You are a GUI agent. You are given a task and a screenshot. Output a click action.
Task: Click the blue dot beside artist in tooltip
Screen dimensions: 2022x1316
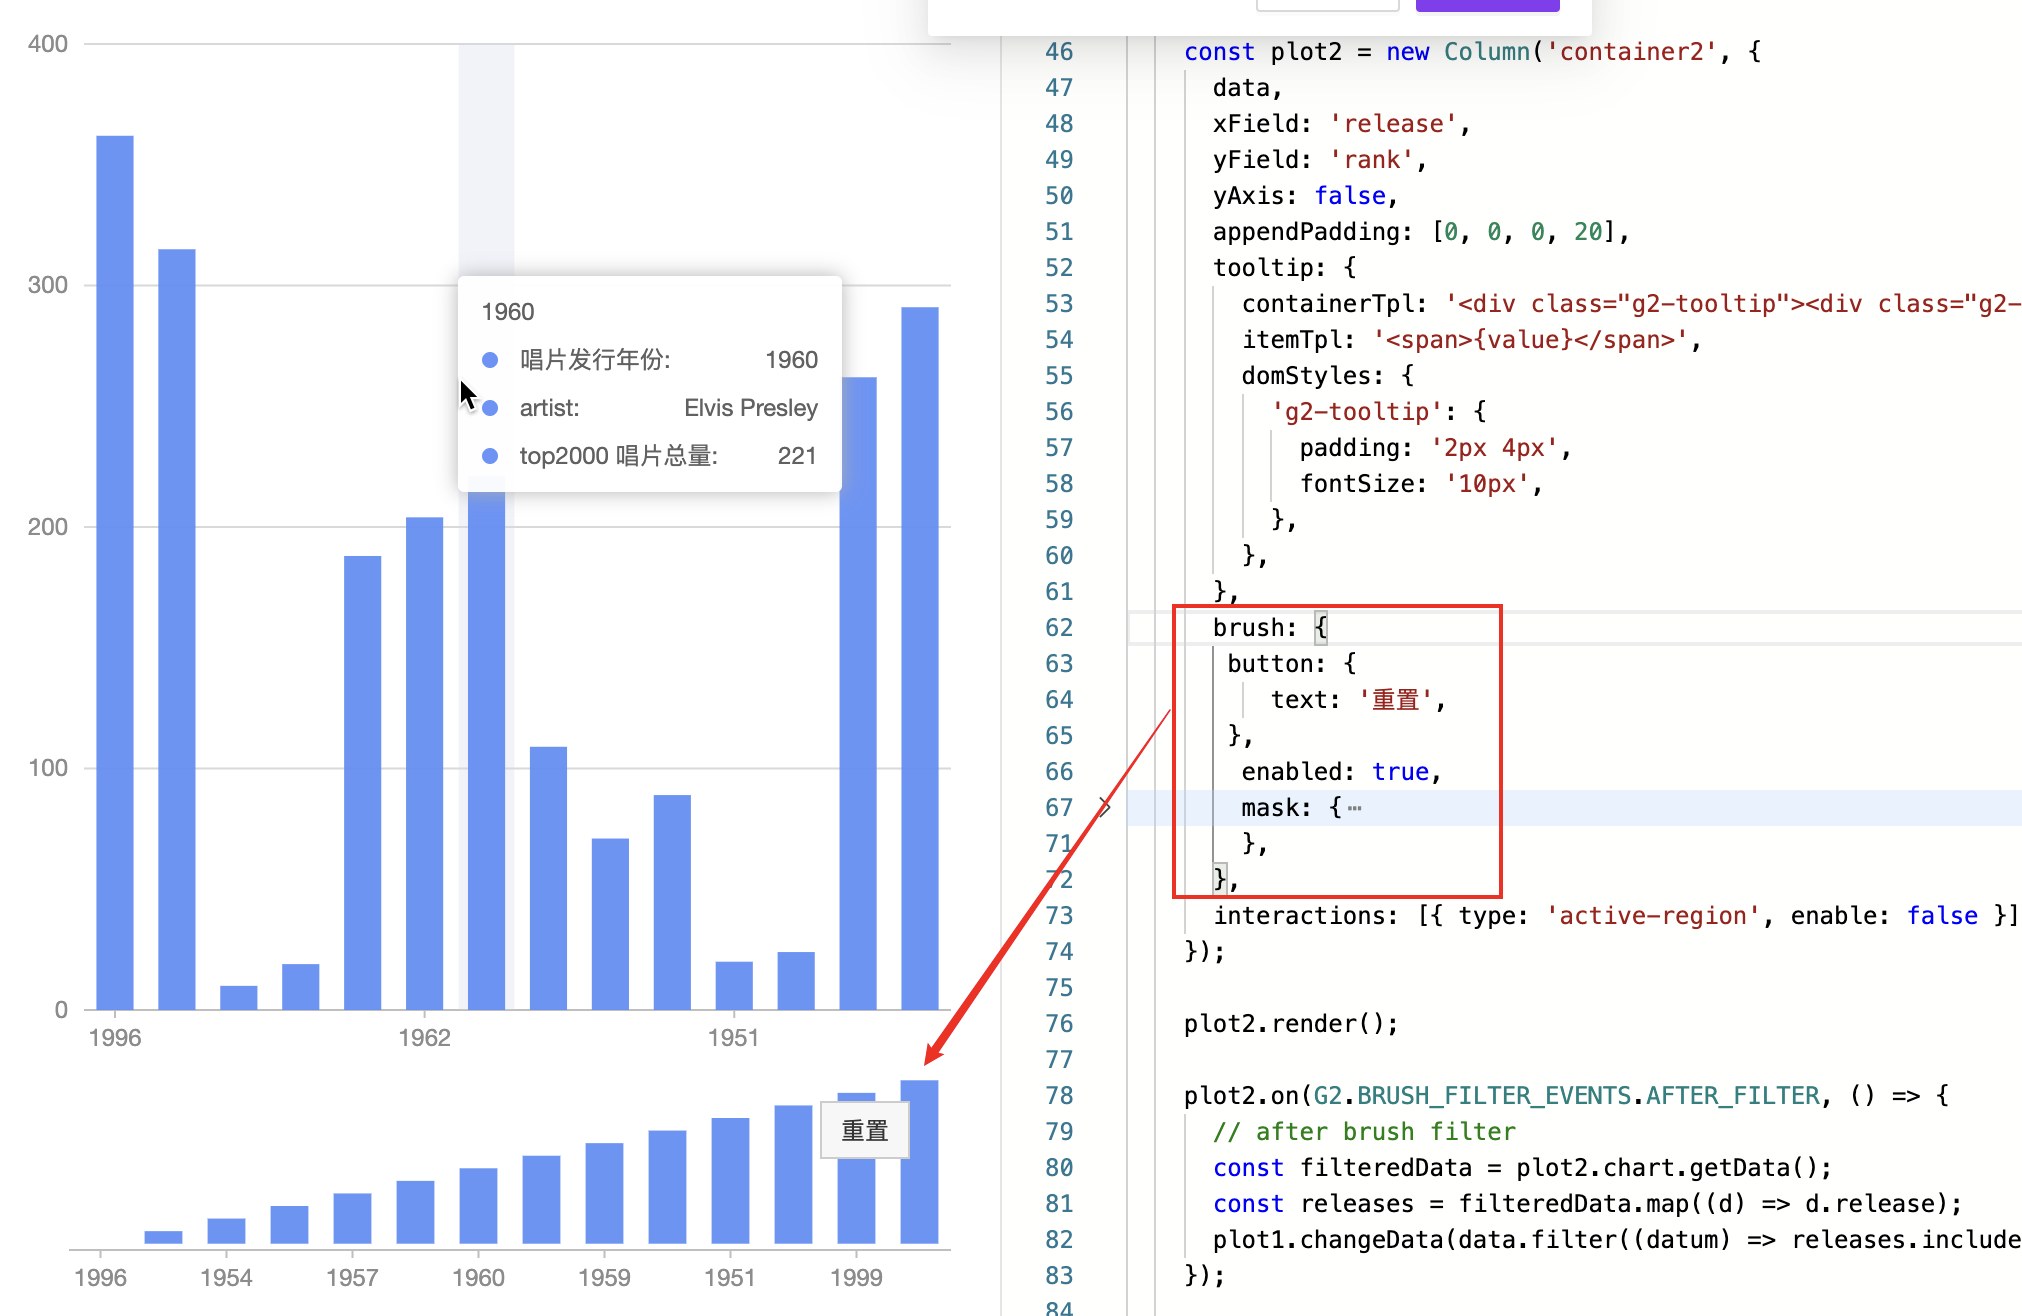tap(490, 408)
